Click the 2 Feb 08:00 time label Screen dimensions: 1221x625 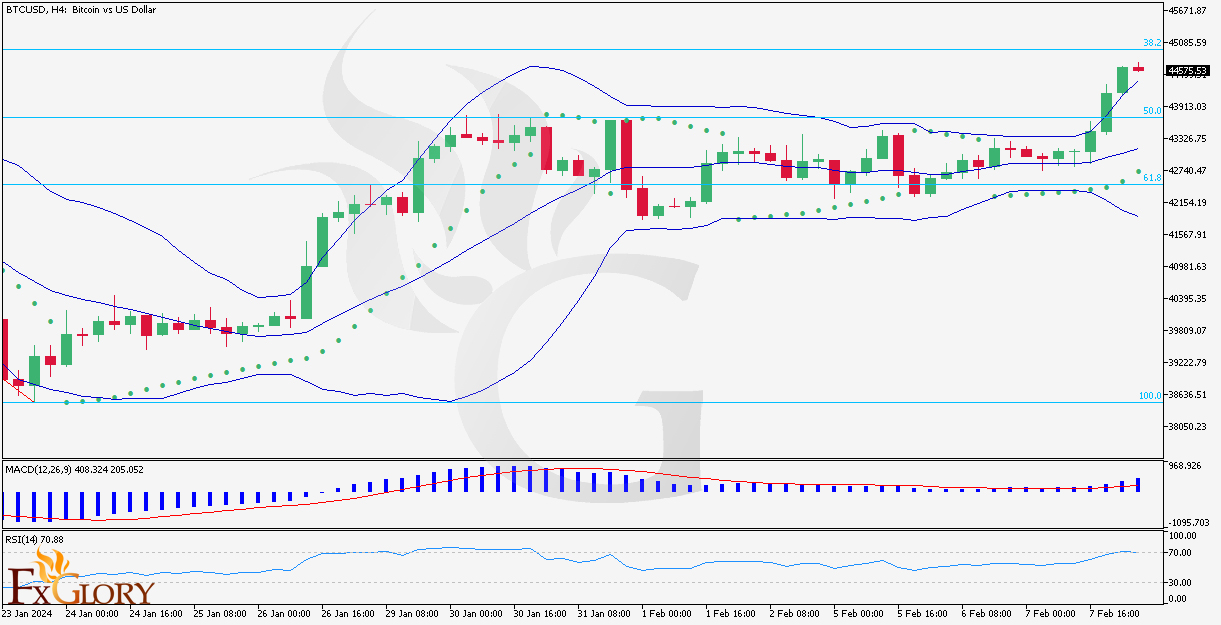click(797, 615)
